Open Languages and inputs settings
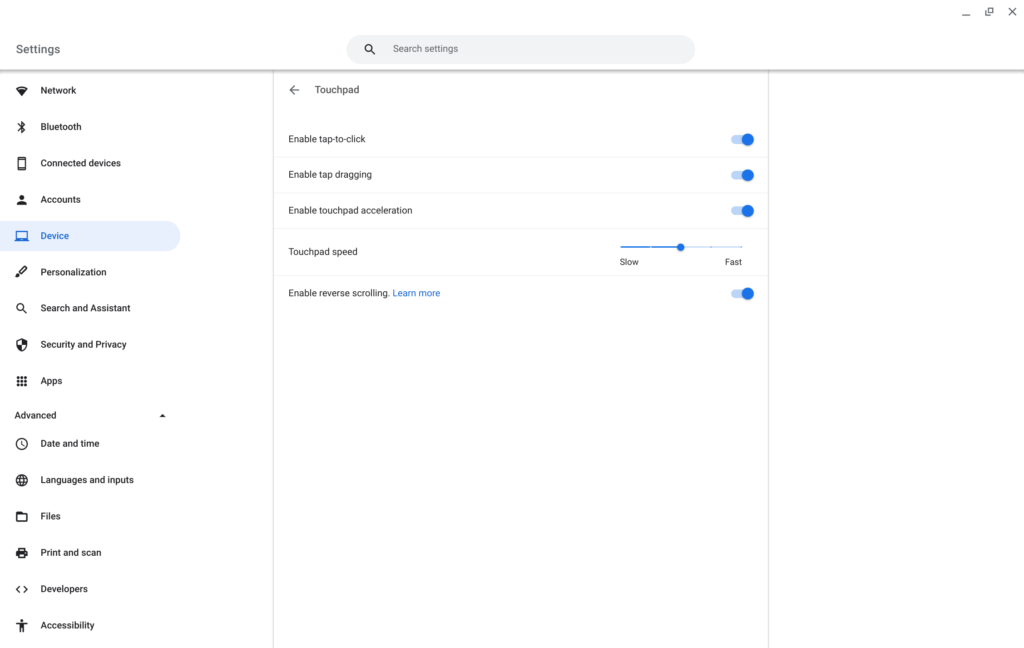 pyautogui.click(x=87, y=480)
